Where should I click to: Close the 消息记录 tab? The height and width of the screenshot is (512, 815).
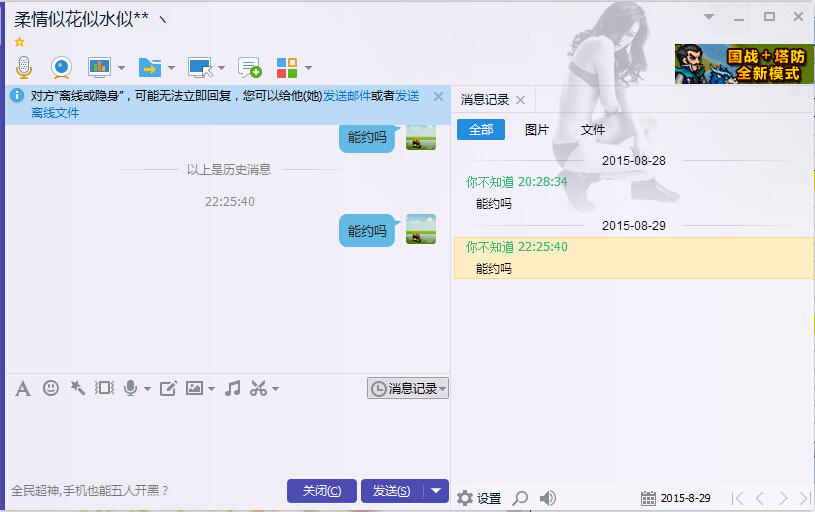pyautogui.click(x=520, y=100)
